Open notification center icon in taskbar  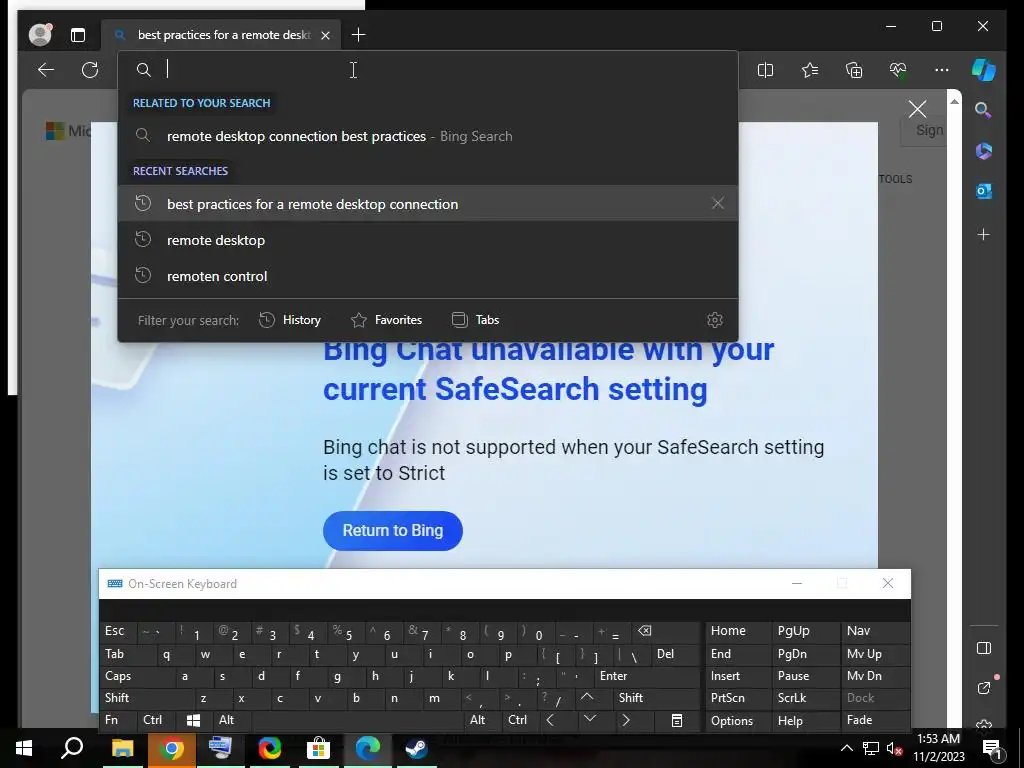coord(992,748)
